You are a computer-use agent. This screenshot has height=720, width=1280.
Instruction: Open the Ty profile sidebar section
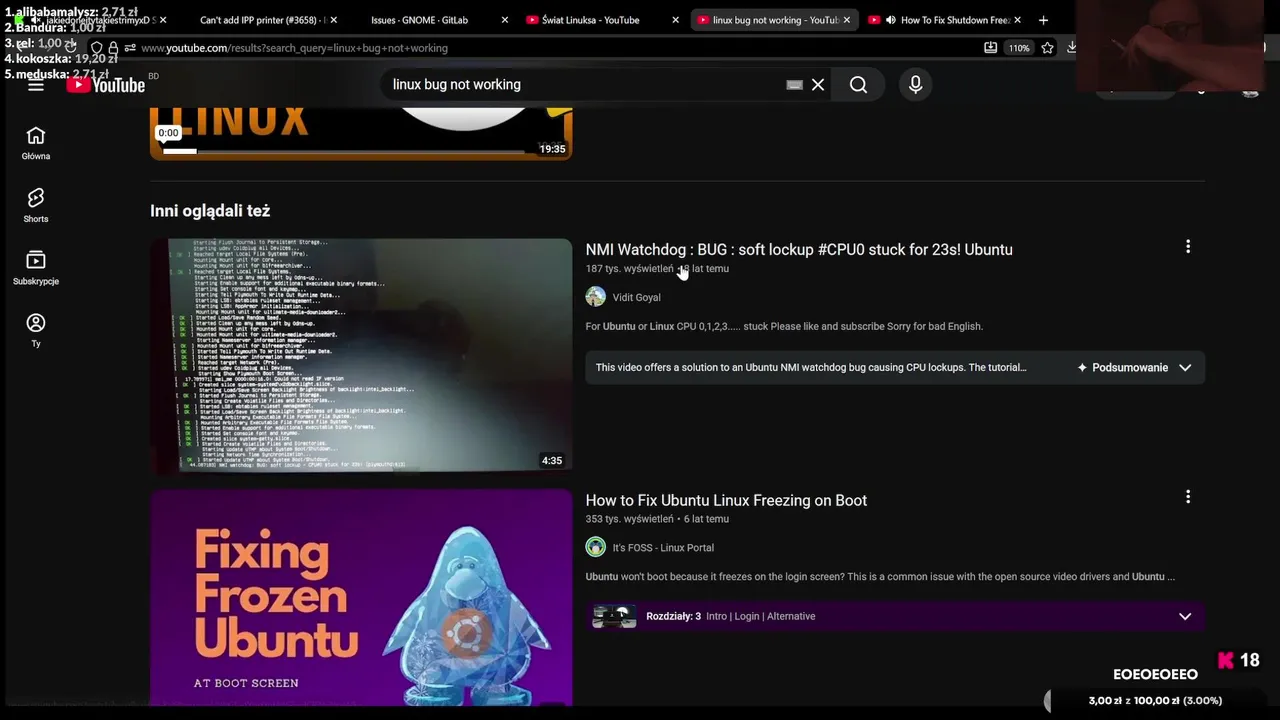click(36, 330)
